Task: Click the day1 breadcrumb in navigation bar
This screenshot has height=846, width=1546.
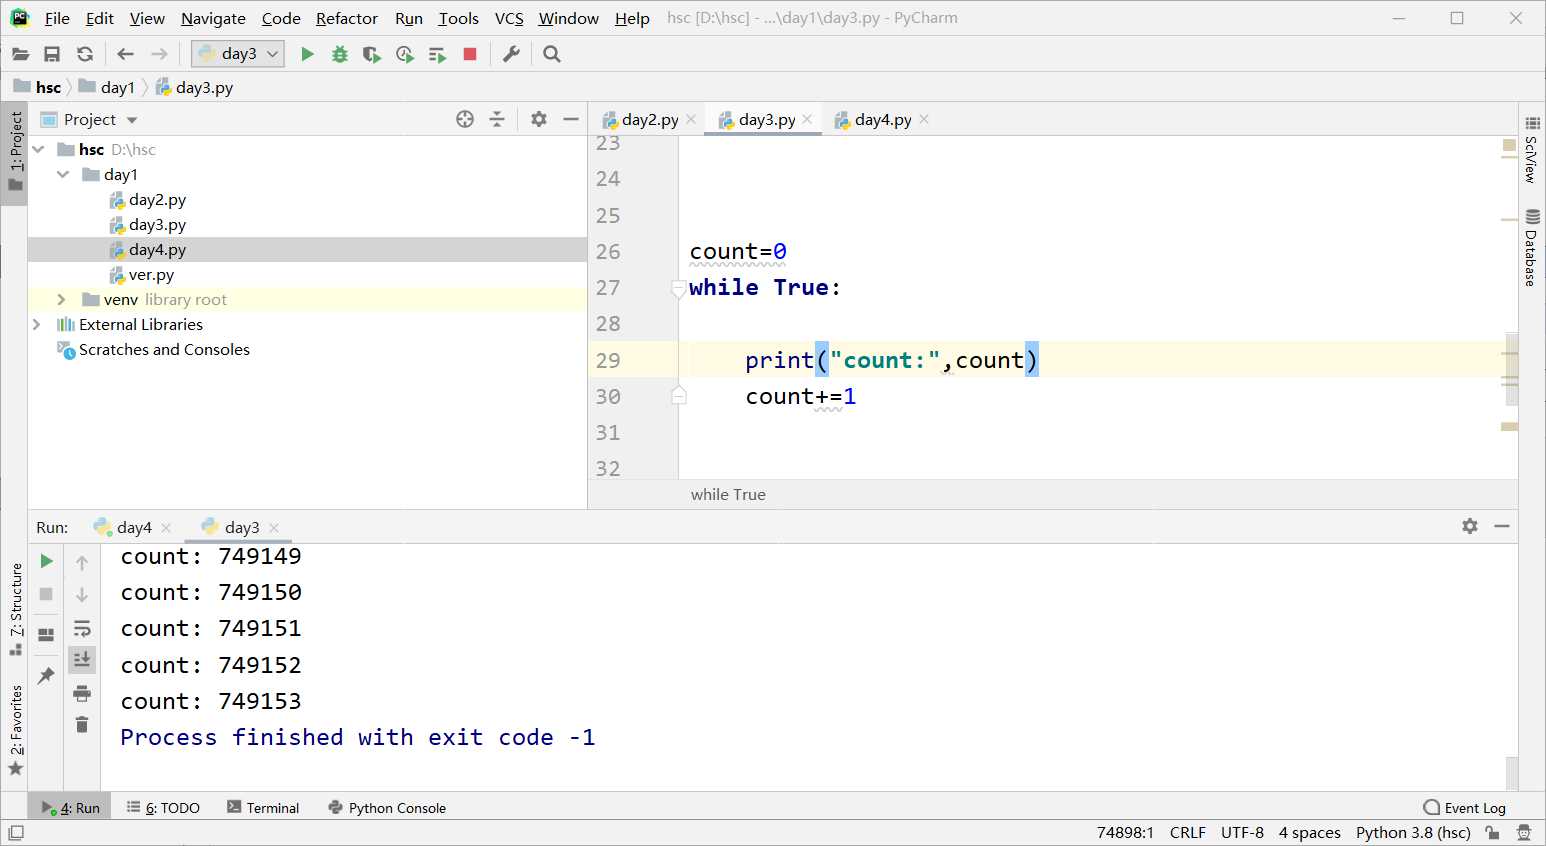Action: click(x=108, y=87)
